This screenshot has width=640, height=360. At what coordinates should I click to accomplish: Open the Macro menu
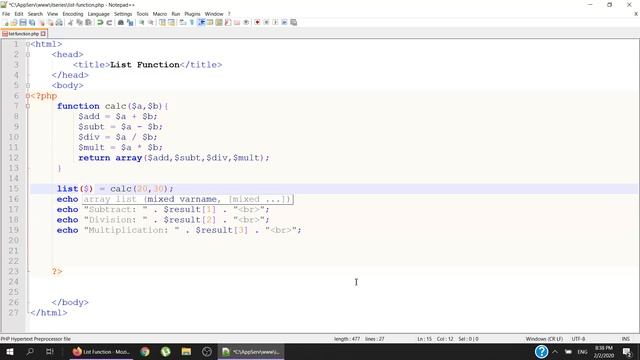[160, 14]
